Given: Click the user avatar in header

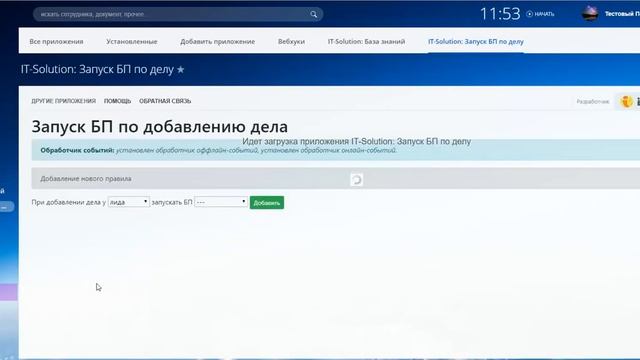Looking at the screenshot, I should click(x=590, y=14).
